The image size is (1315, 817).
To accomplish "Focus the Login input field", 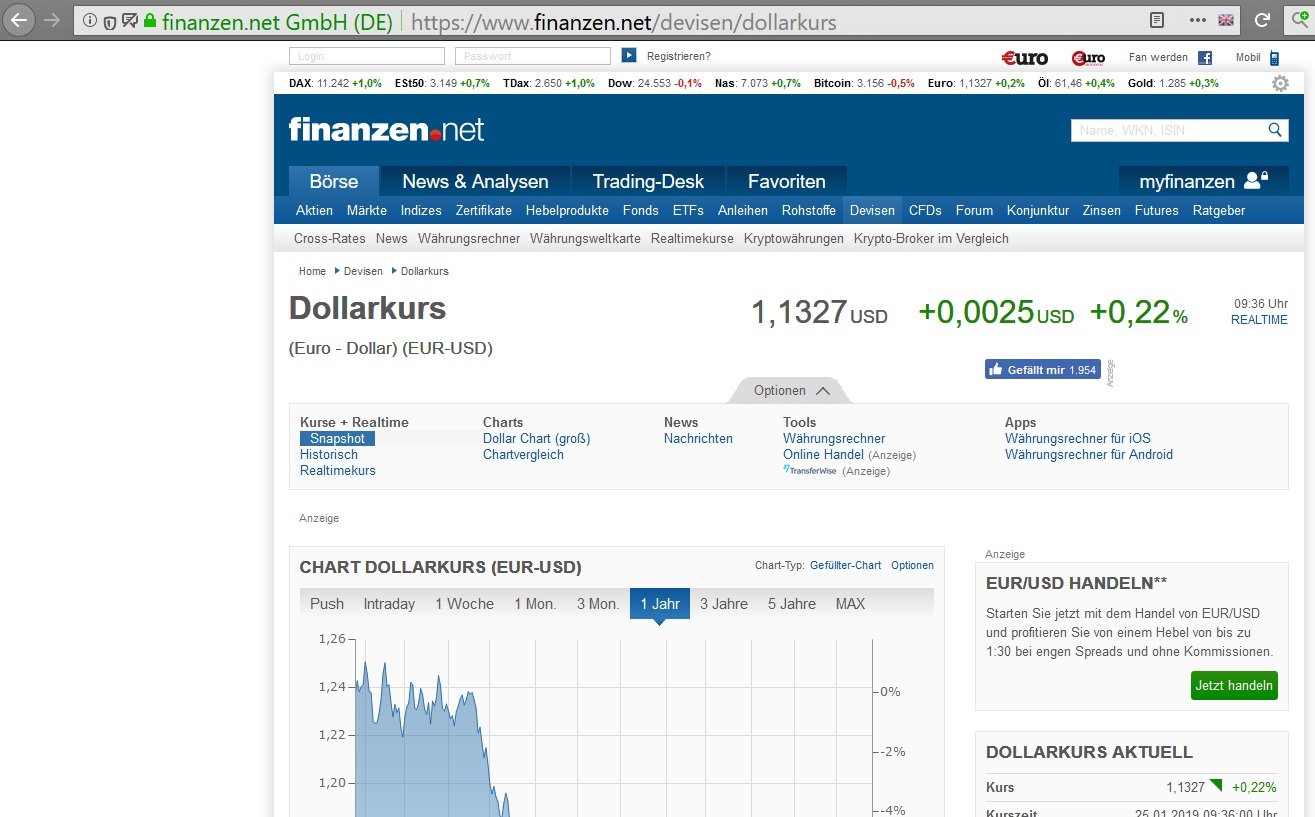I will pos(367,56).
